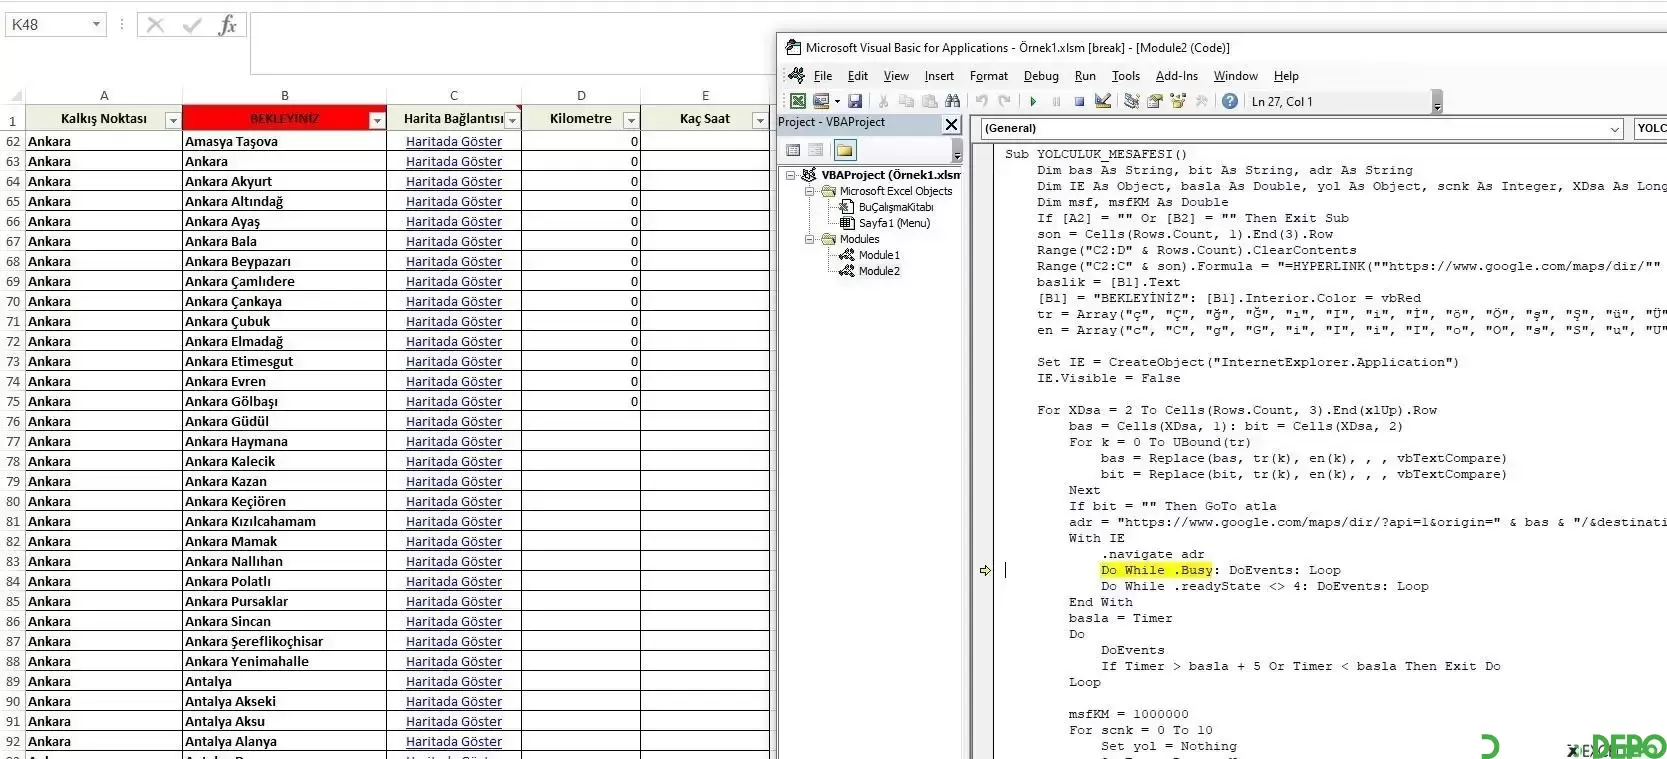Viewport: 1667px width, 759px height.
Task: Click the Name Box showing K48
Action: coord(47,24)
